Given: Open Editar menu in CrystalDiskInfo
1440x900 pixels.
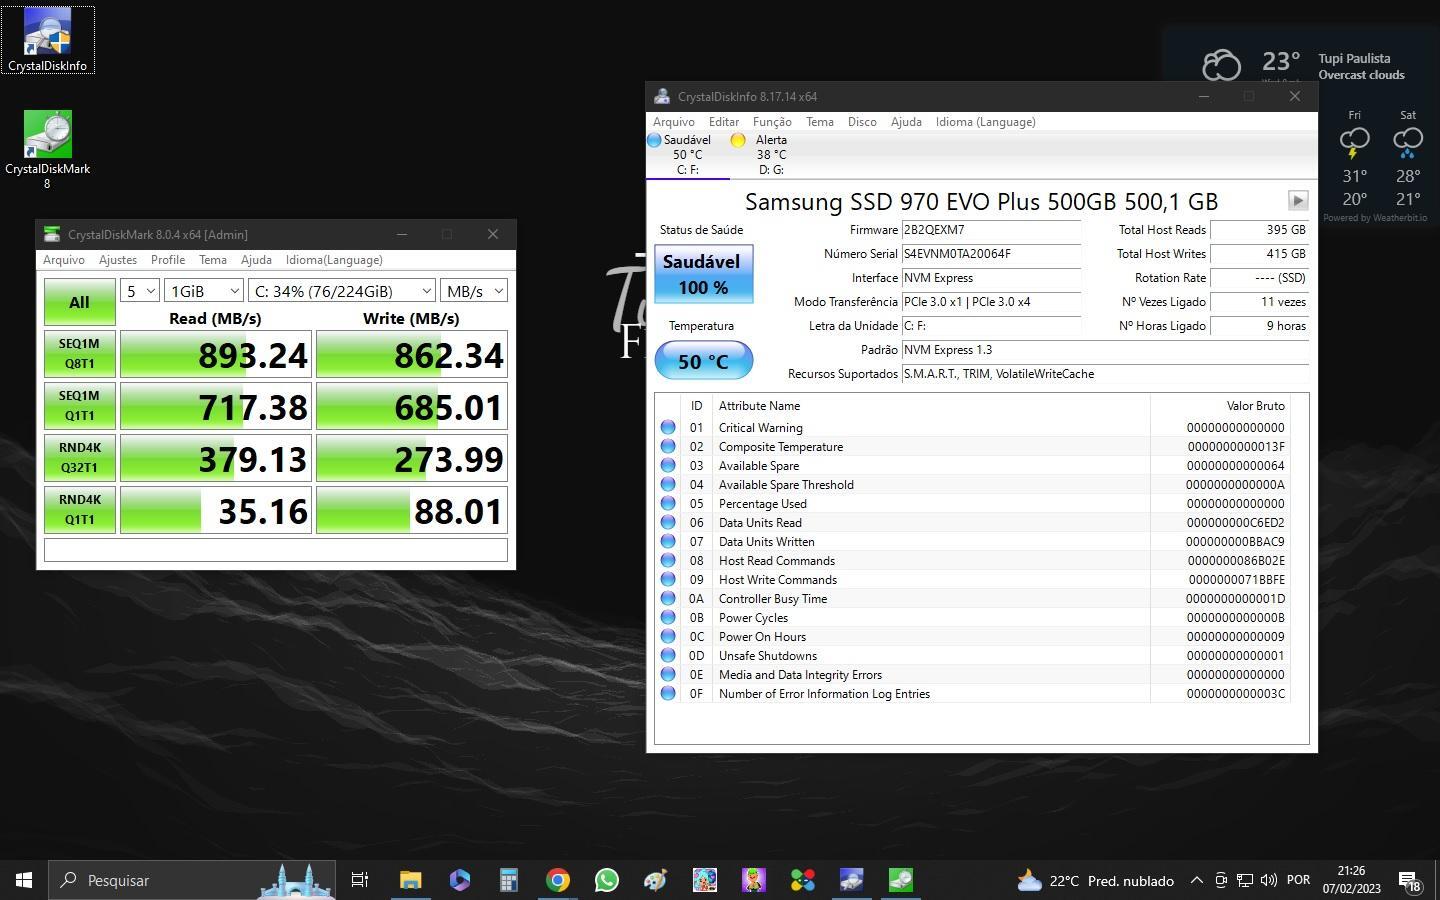Looking at the screenshot, I should pyautogui.click(x=724, y=122).
